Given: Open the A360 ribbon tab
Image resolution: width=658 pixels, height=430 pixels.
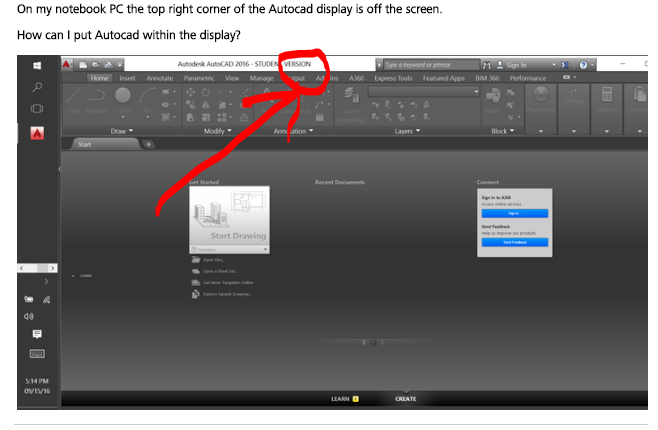Looking at the screenshot, I should 356,78.
